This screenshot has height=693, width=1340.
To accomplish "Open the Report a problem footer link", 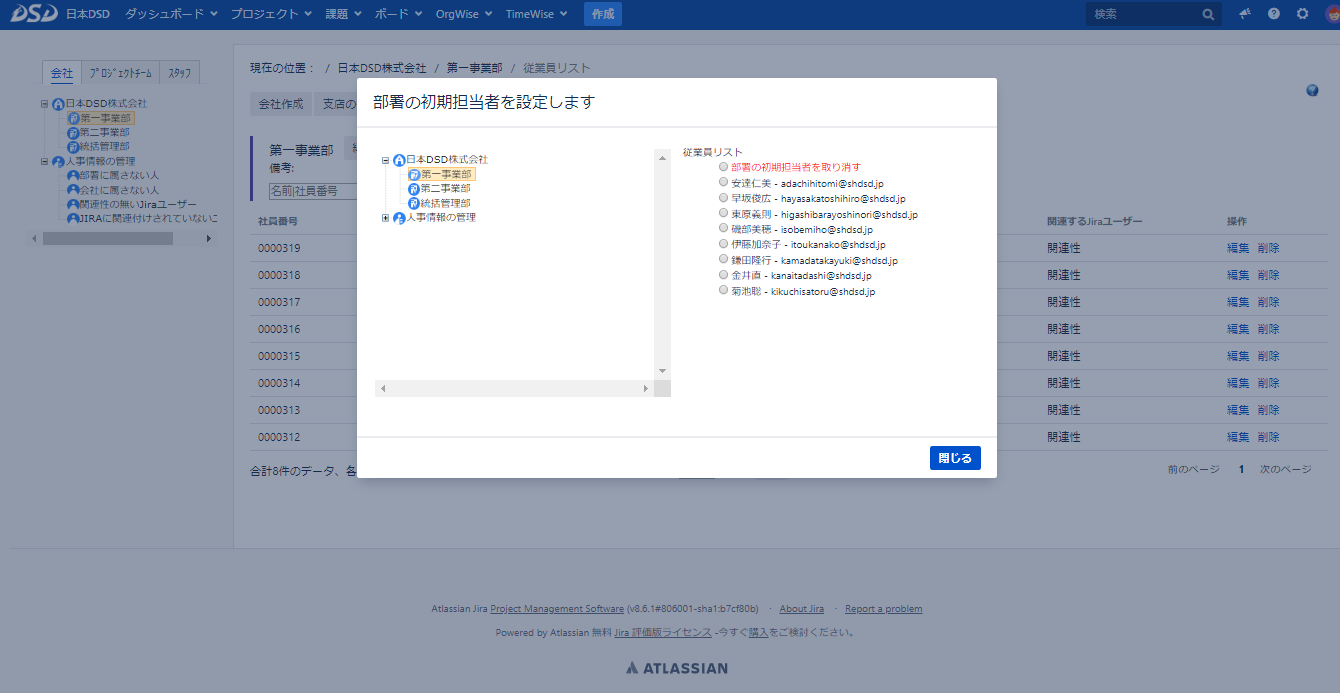I will (x=884, y=609).
